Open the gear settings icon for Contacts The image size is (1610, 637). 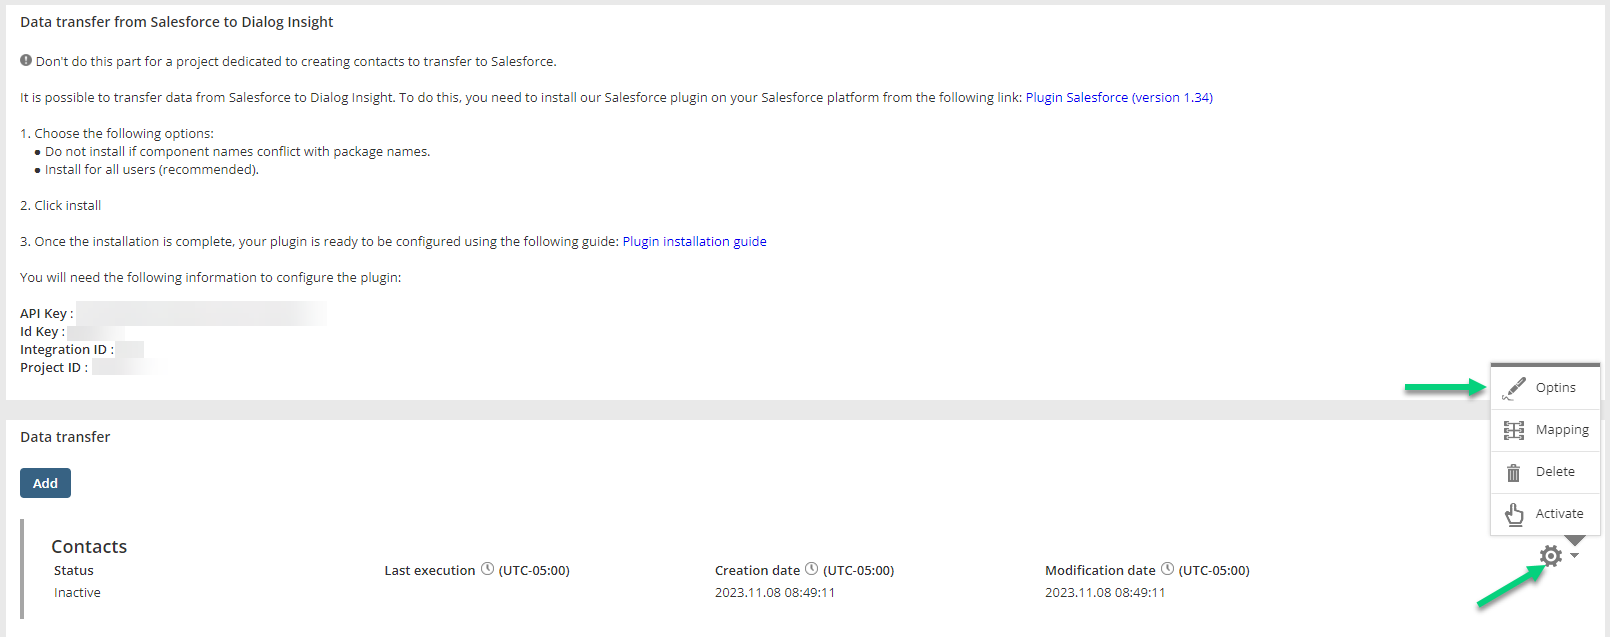(x=1550, y=556)
